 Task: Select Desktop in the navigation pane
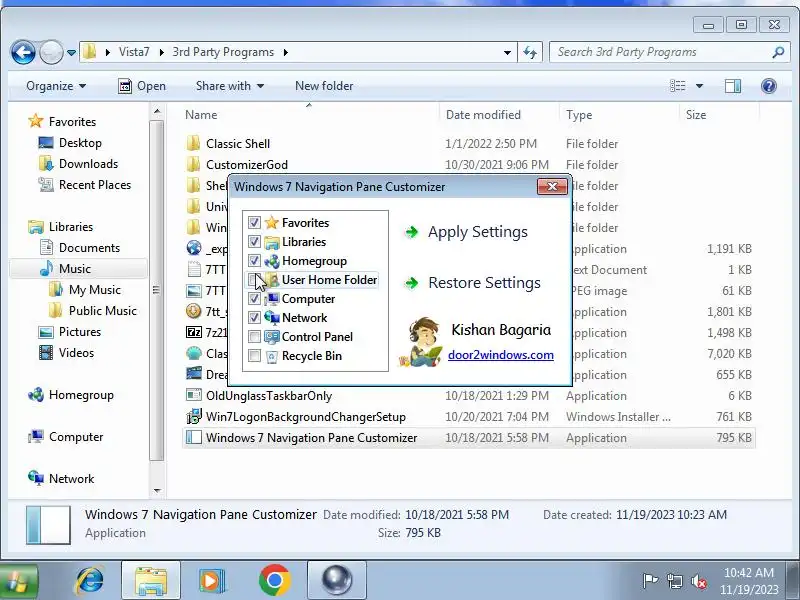(x=80, y=143)
